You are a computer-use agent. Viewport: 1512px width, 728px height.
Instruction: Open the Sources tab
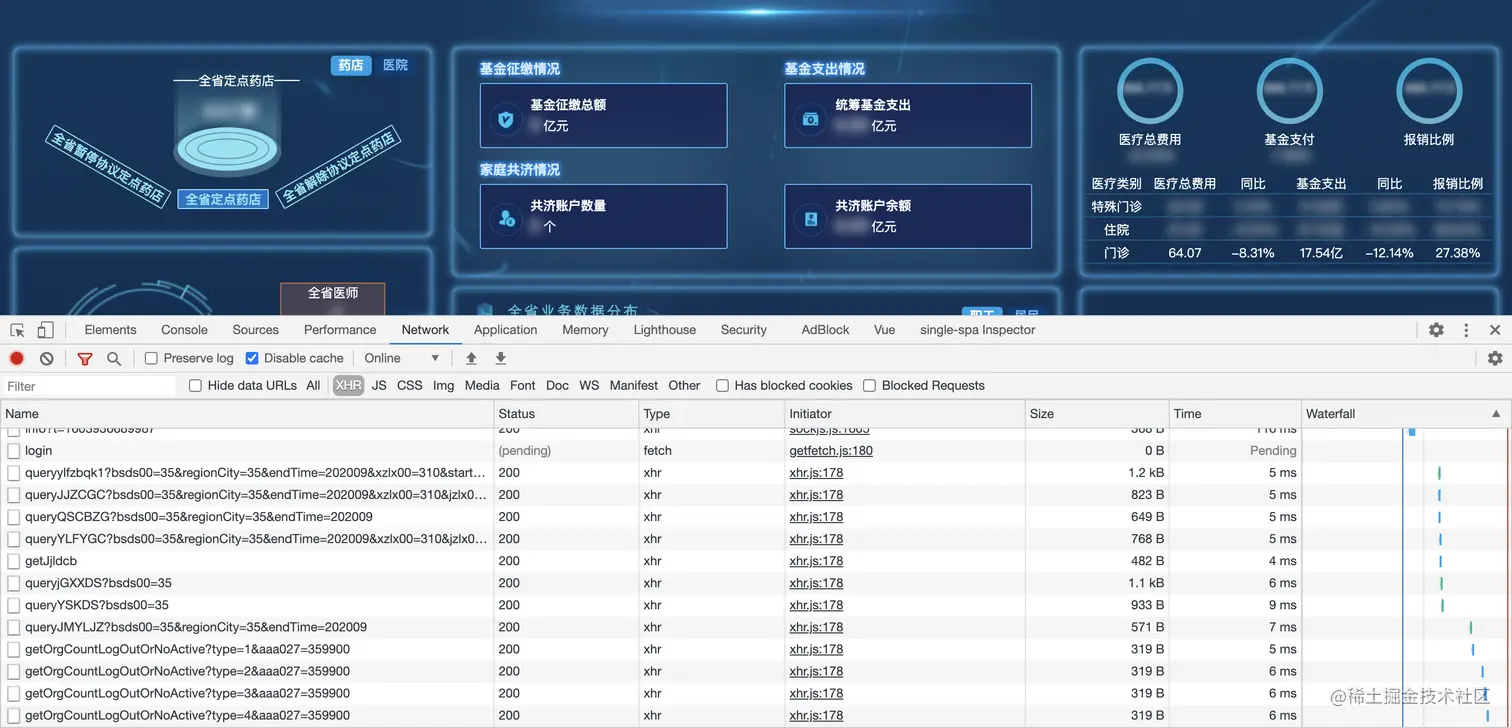256,330
